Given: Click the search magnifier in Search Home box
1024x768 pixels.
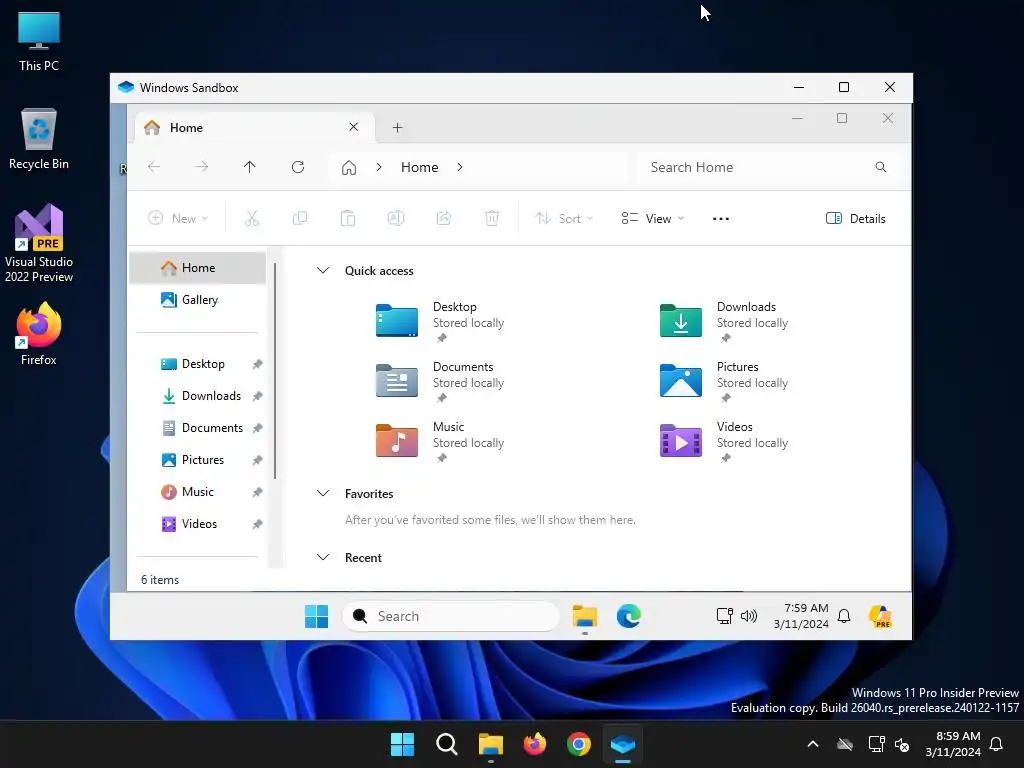Looking at the screenshot, I should click(880, 167).
